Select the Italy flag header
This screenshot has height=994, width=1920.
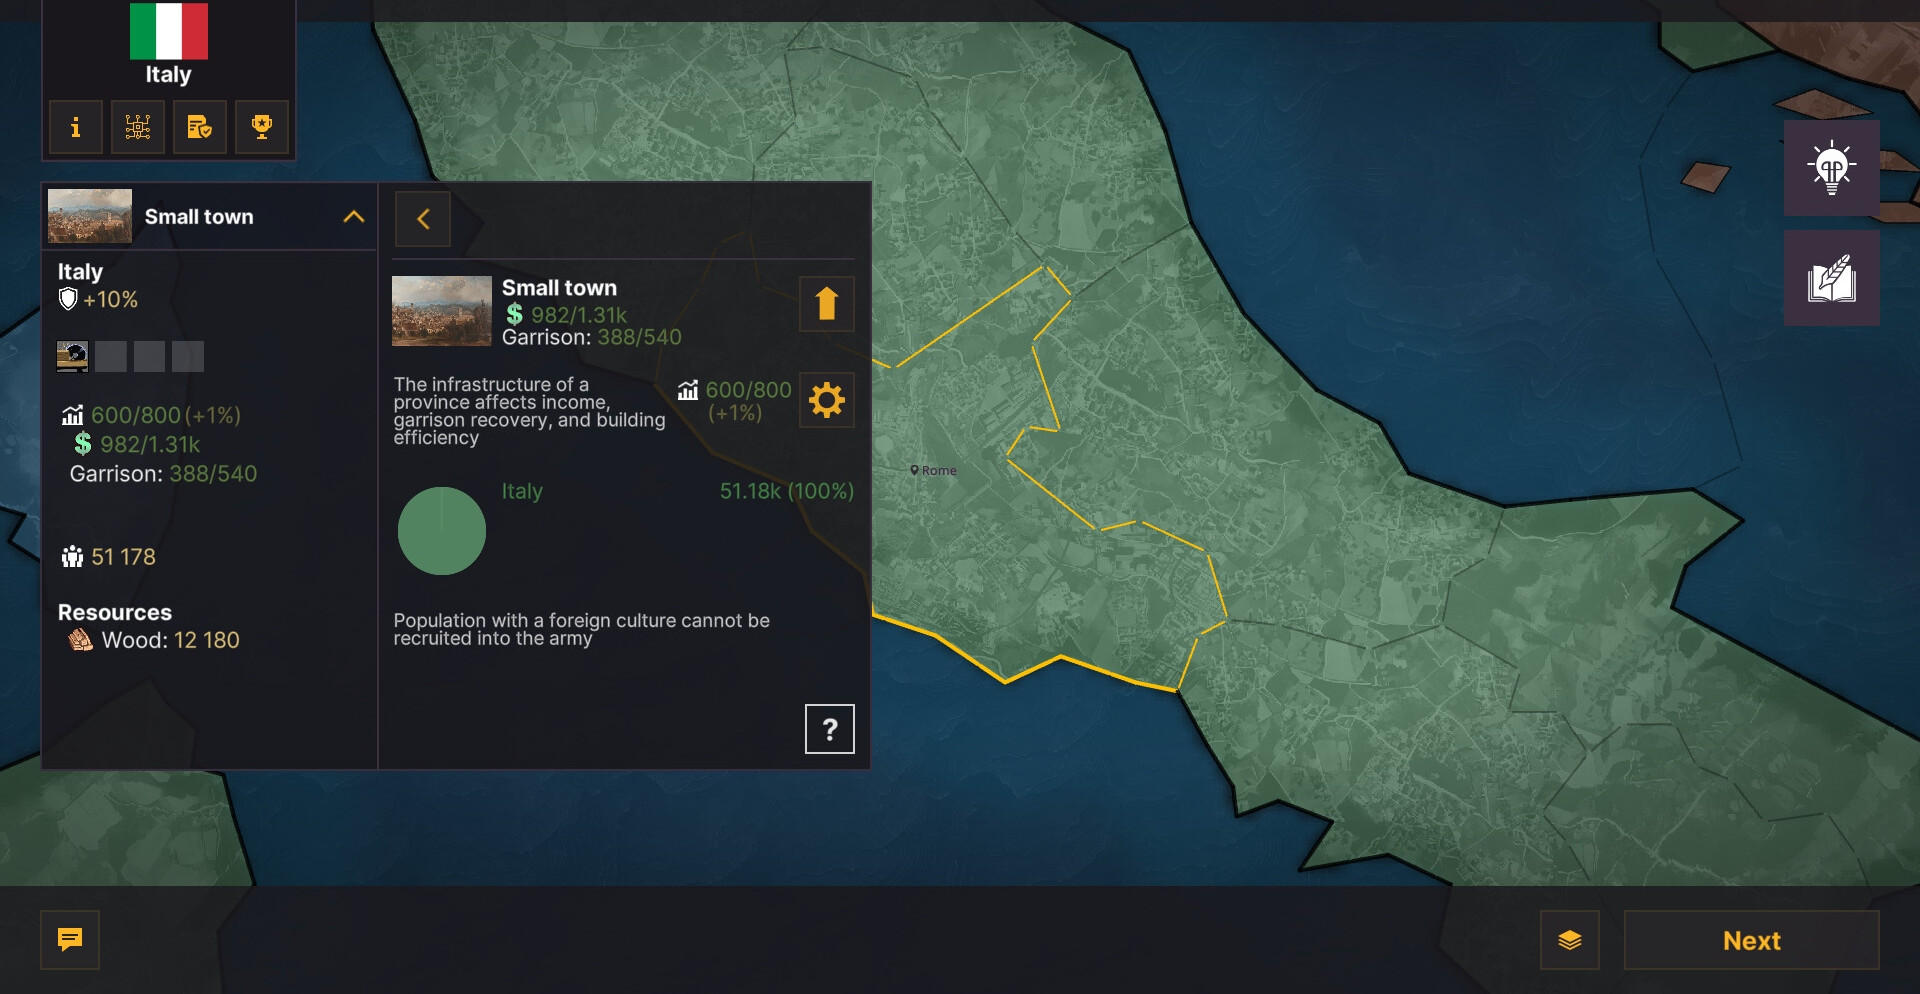pos(168,32)
